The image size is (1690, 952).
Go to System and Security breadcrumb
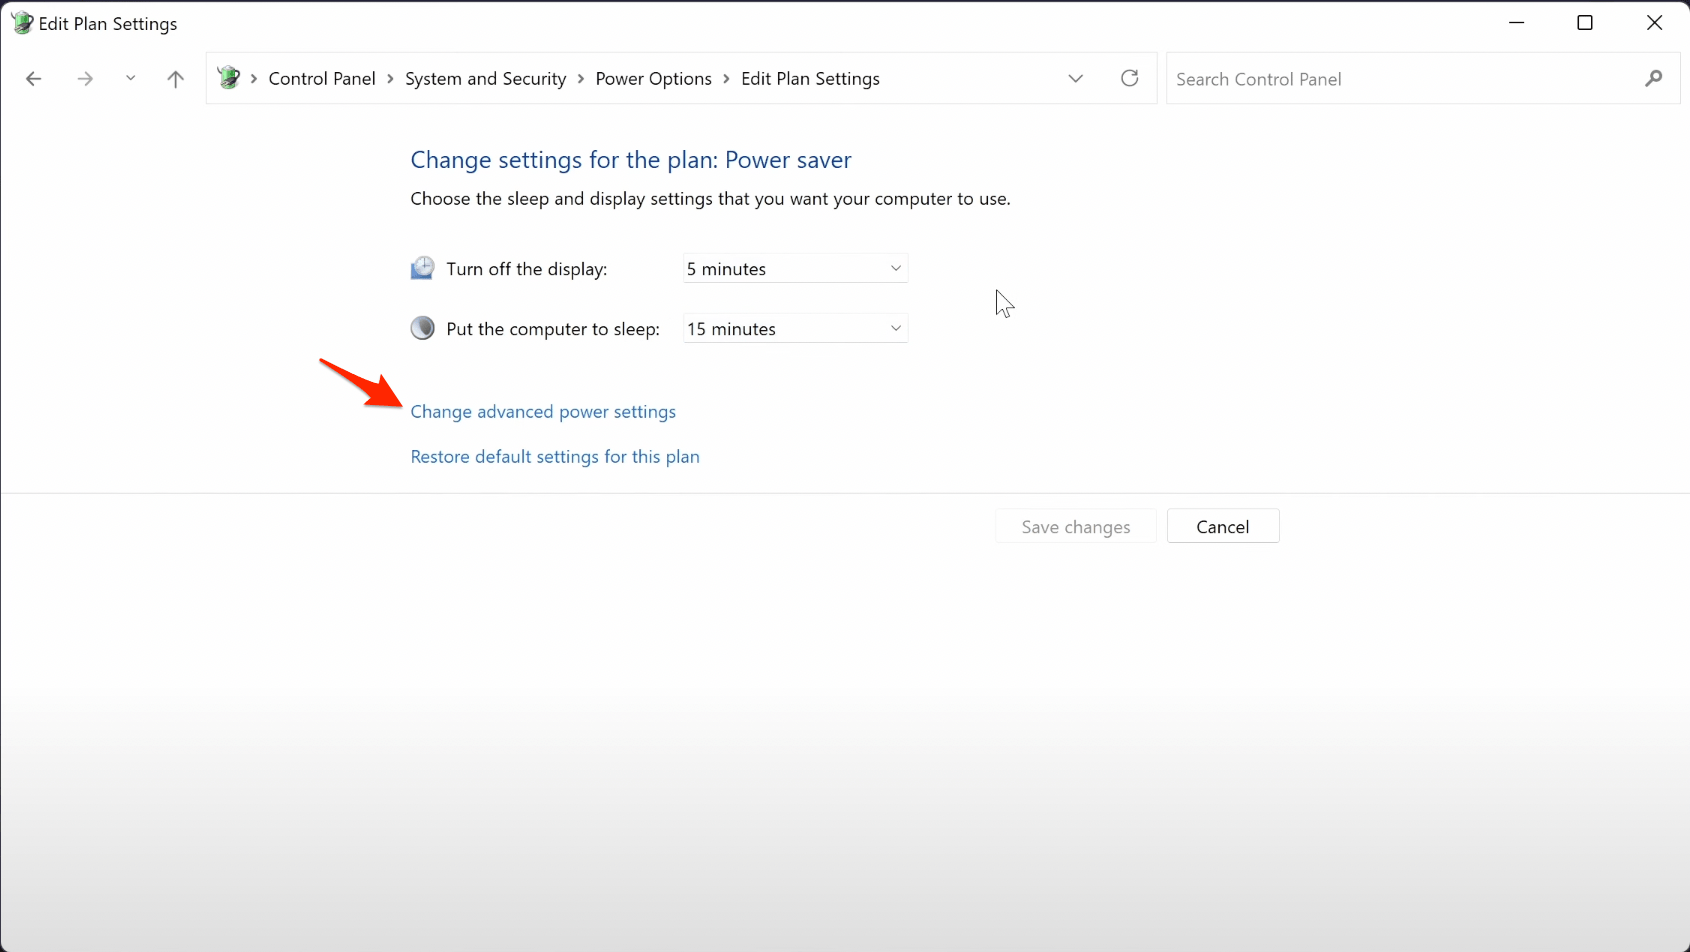coord(485,79)
